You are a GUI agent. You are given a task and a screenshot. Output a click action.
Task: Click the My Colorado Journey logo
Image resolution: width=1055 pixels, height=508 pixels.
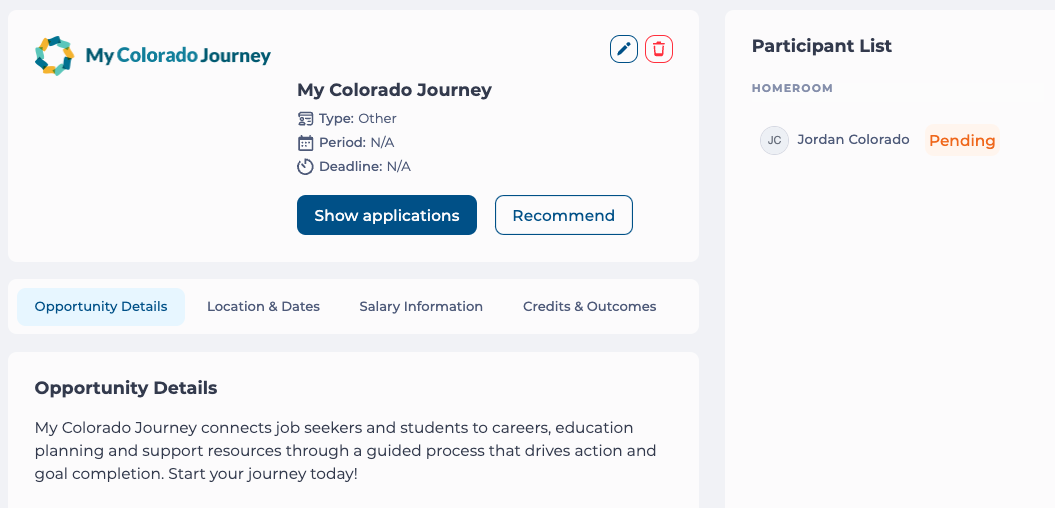coord(153,55)
